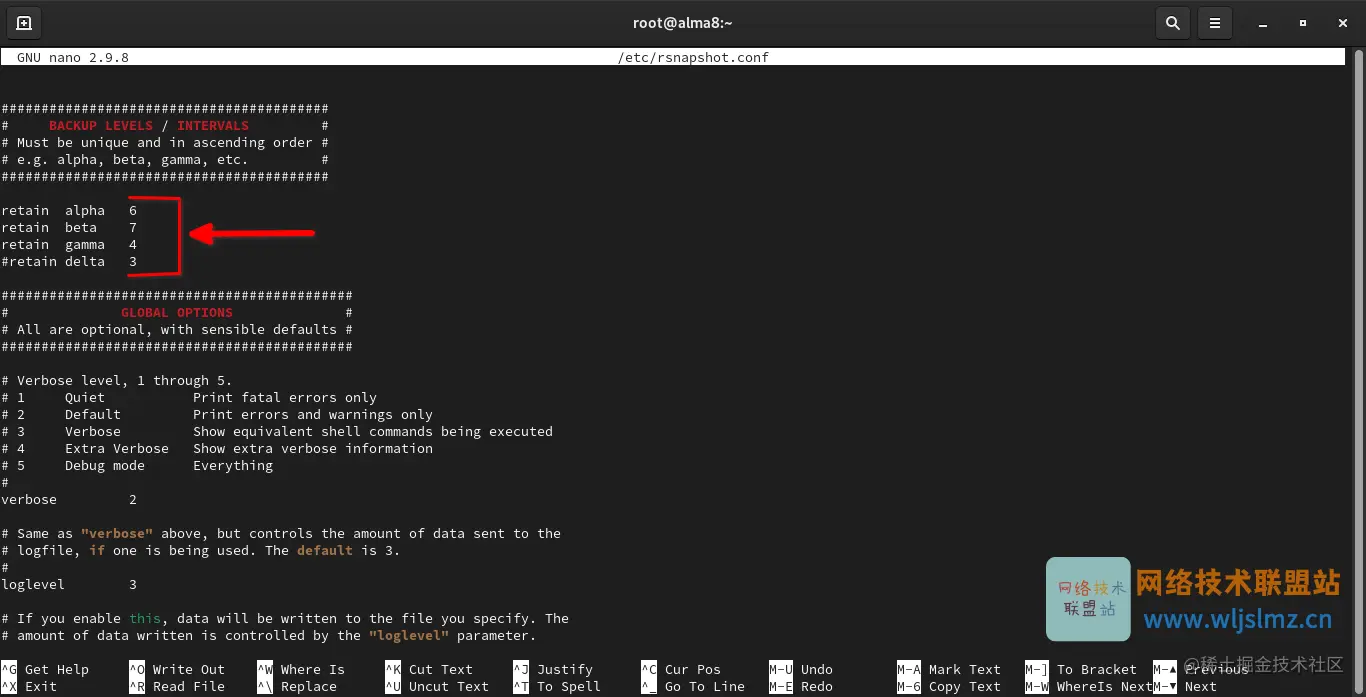Screen dimensions: 1366x697
Task: Click the beta retain value 7
Action: (133, 228)
